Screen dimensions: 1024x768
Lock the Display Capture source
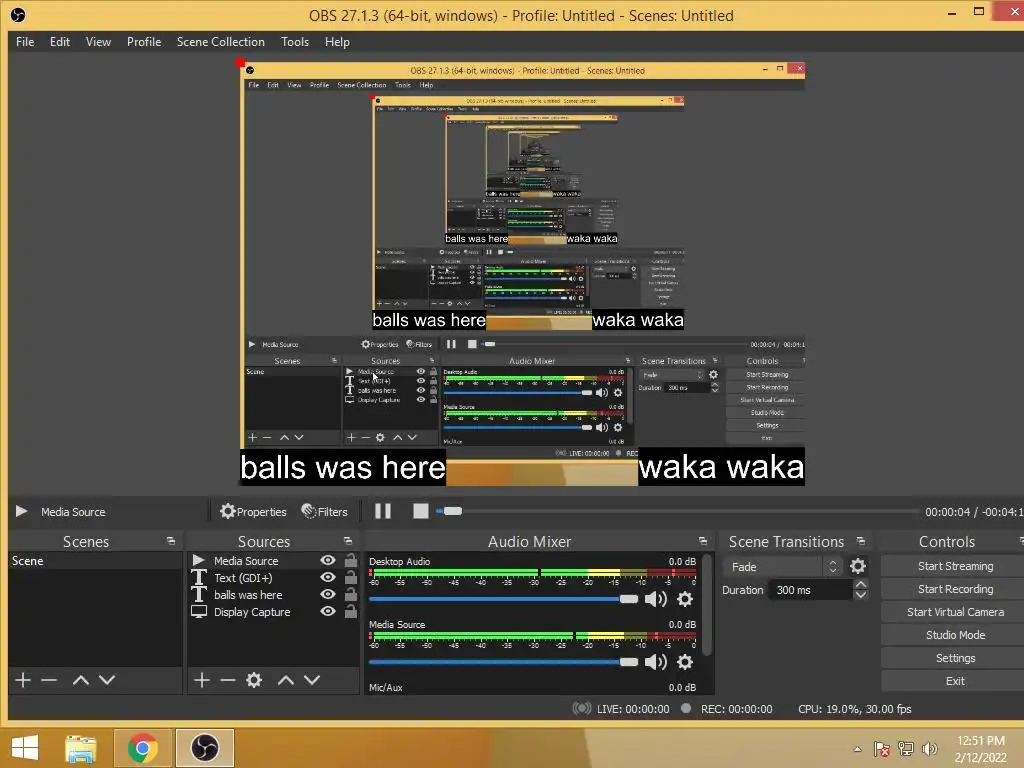(351, 611)
